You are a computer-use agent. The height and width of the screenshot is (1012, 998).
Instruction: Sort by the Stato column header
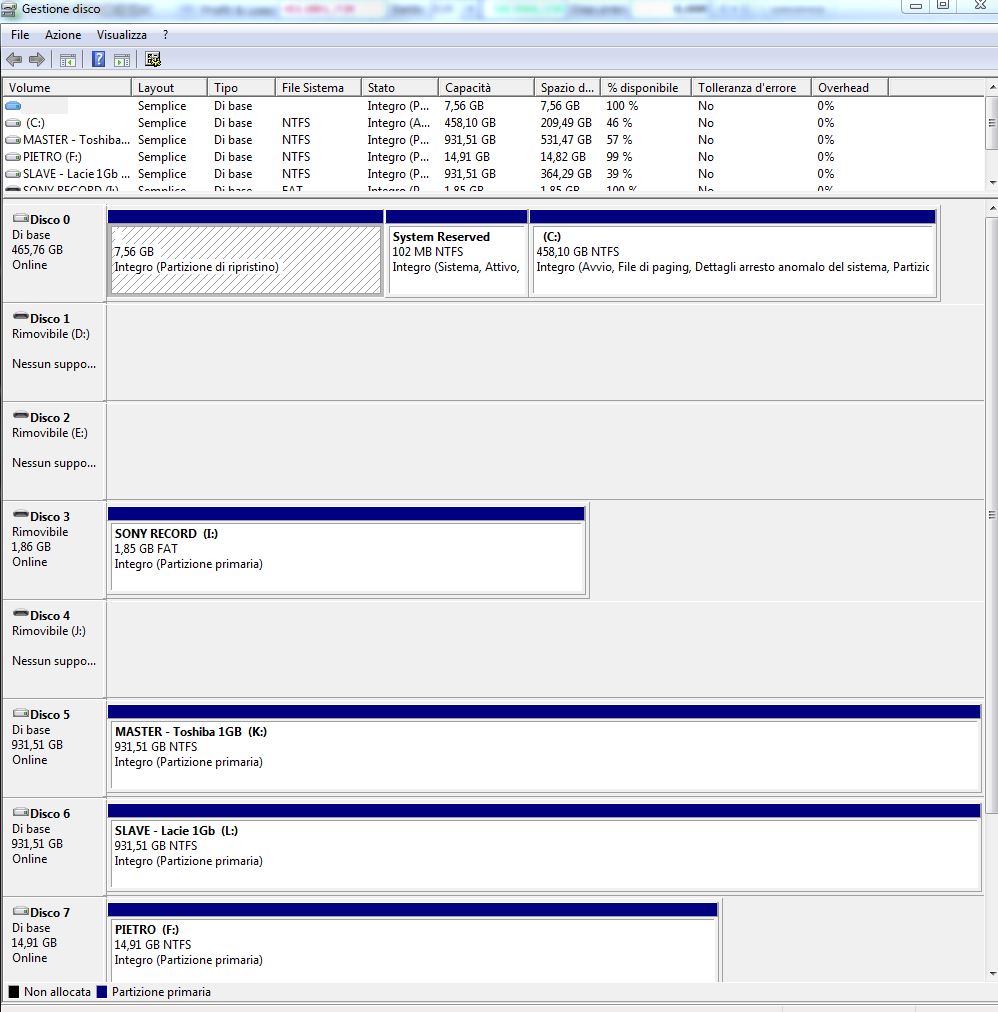click(400, 88)
